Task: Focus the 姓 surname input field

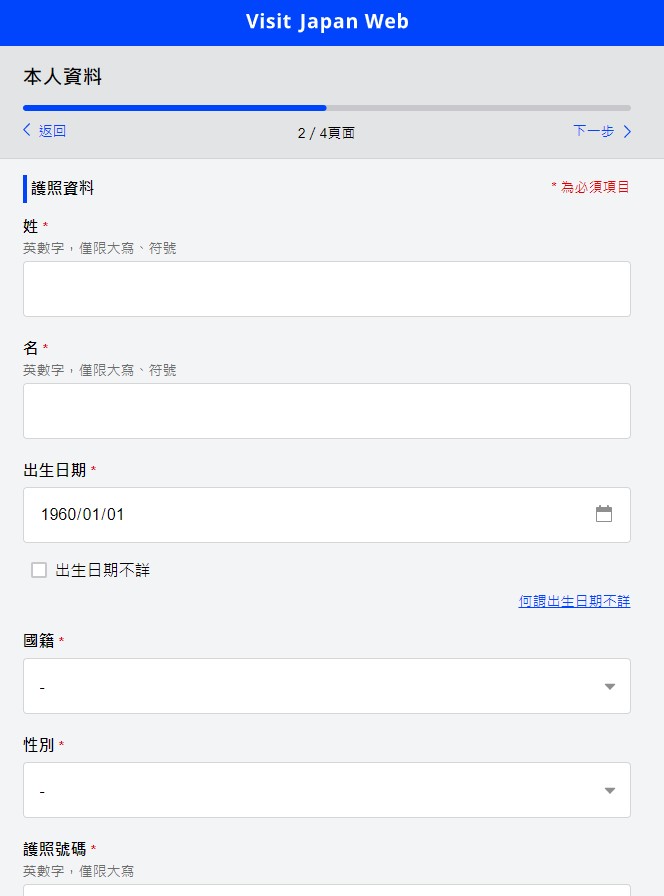Action: pyautogui.click(x=326, y=289)
